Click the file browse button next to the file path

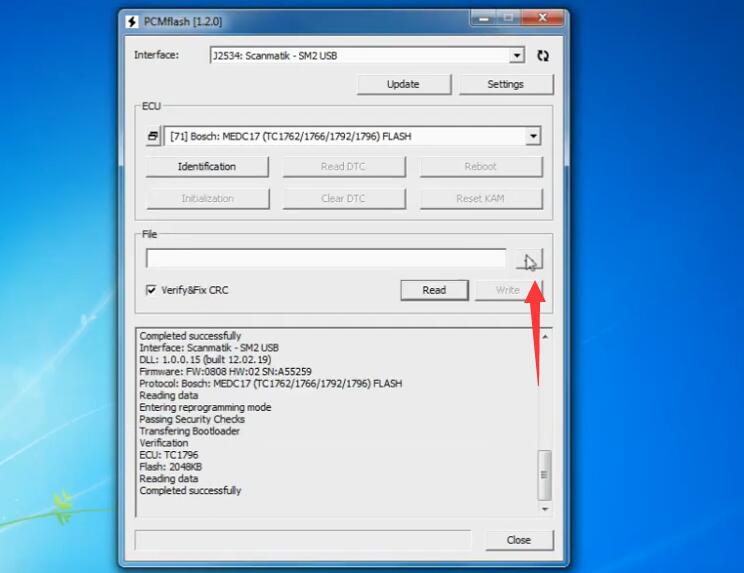click(x=529, y=260)
